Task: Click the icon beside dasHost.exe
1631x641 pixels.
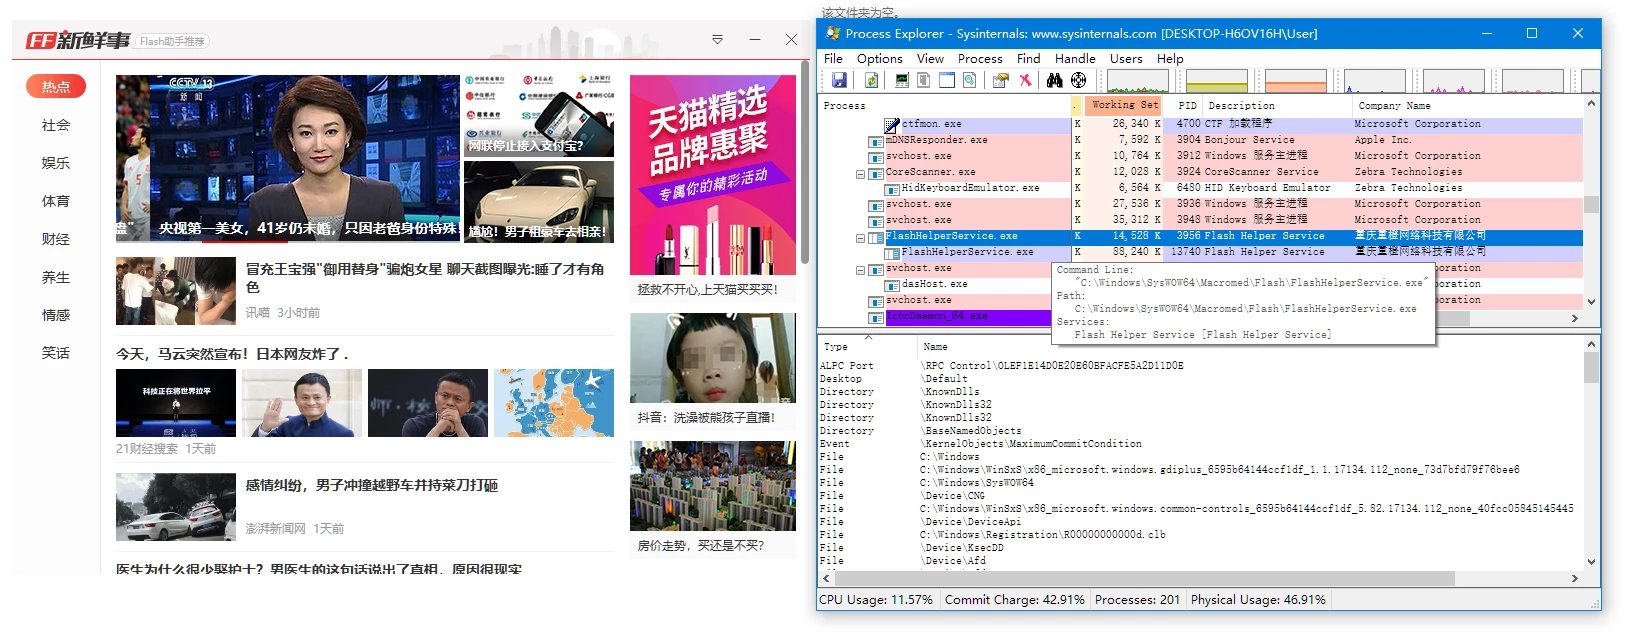Action: pos(892,285)
